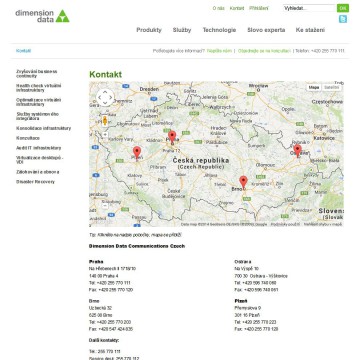This screenshot has height=360, width=360.
Task: Select the Ostrava map marker pin
Action: coord(297,151)
